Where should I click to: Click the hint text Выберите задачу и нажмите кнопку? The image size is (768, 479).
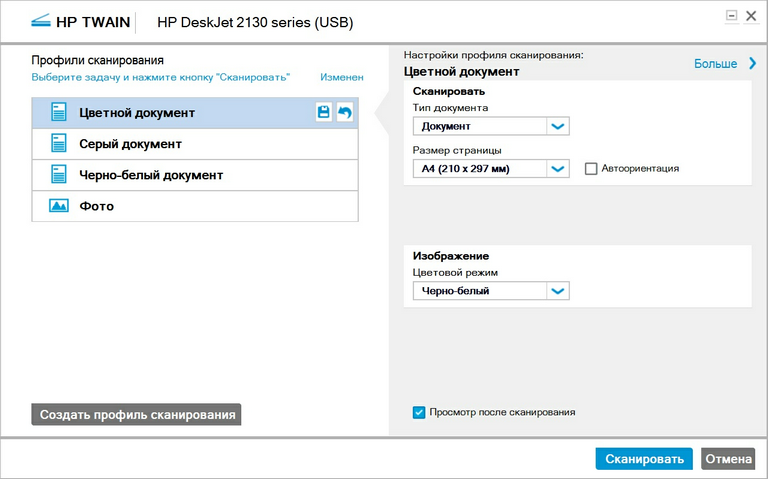[x=161, y=77]
